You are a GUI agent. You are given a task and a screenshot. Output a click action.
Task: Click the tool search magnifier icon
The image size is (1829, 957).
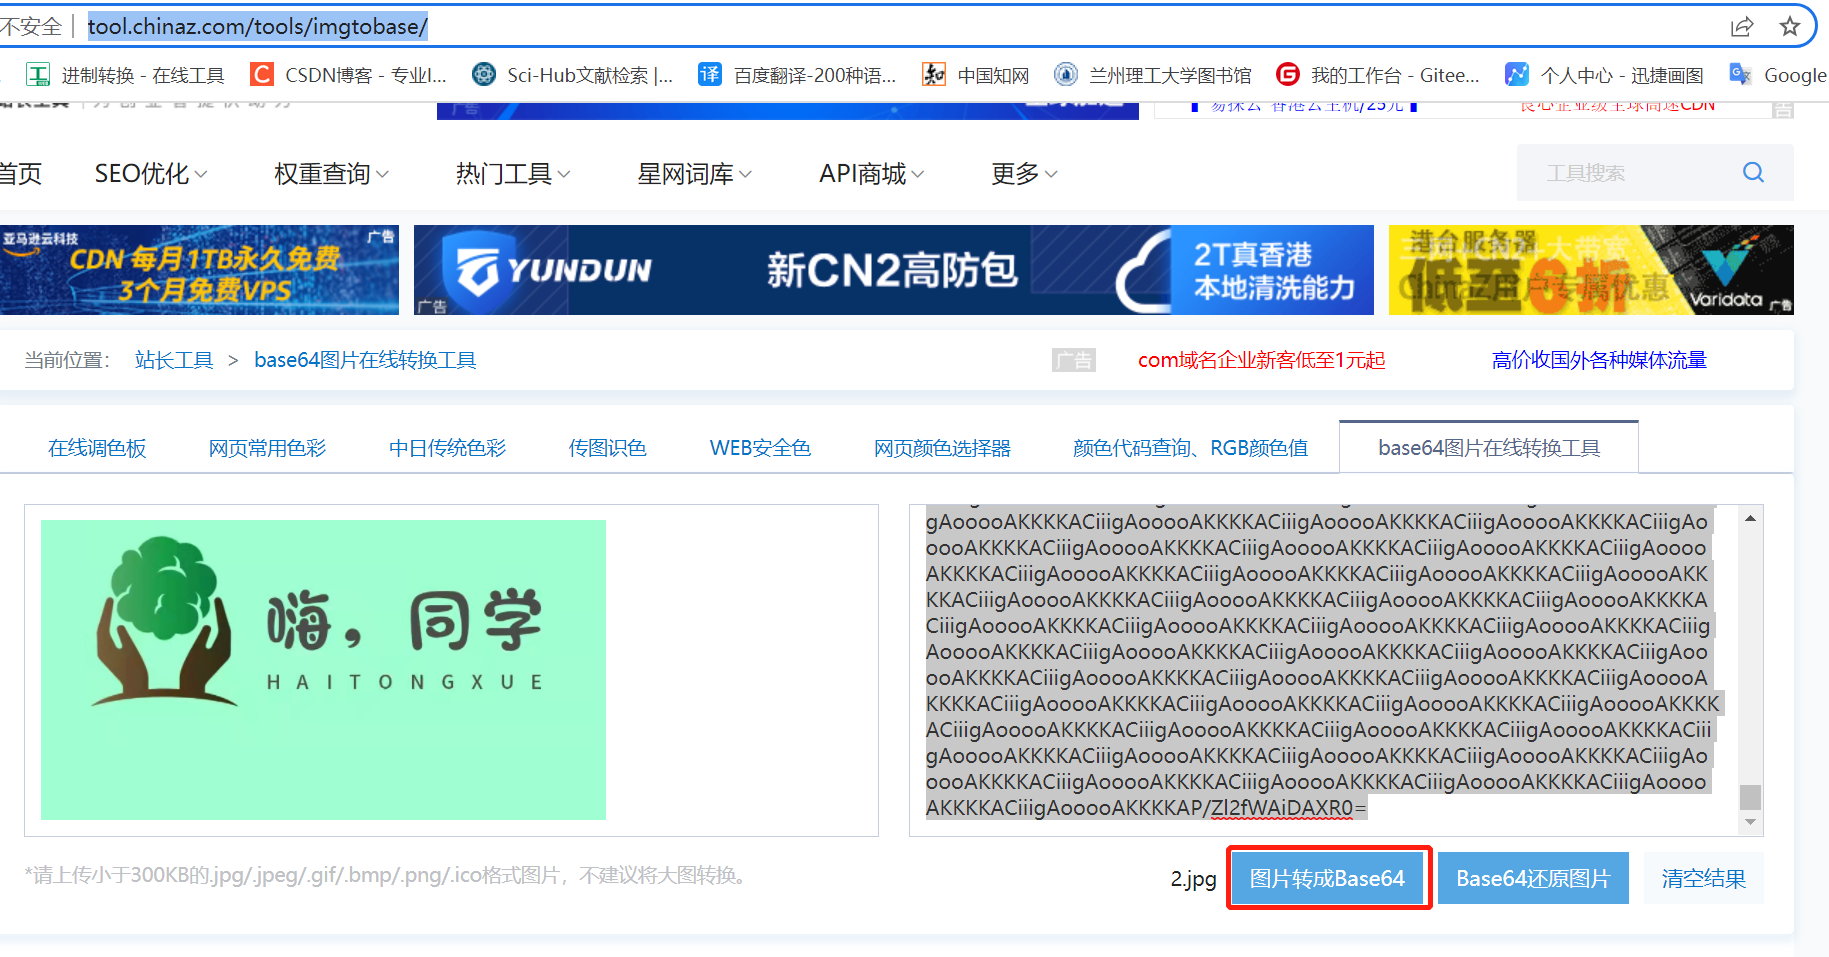point(1753,172)
